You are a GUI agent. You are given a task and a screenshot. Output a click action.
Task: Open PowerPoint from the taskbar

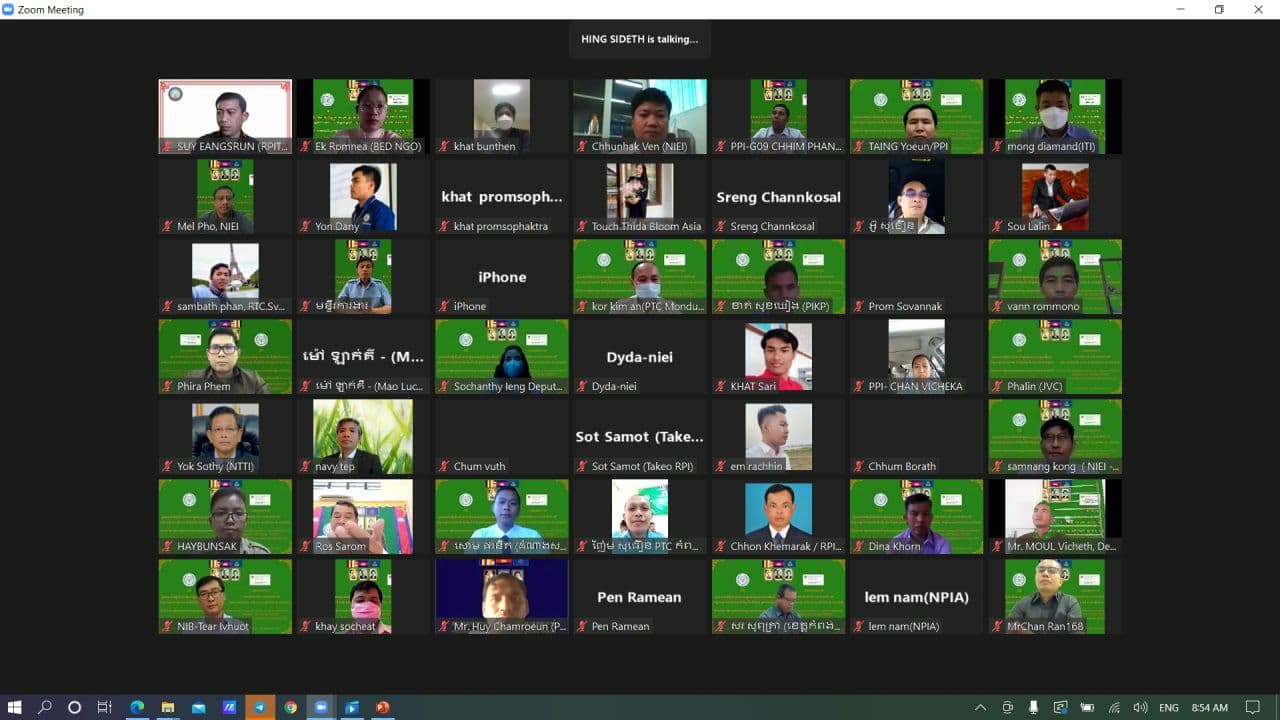click(381, 707)
